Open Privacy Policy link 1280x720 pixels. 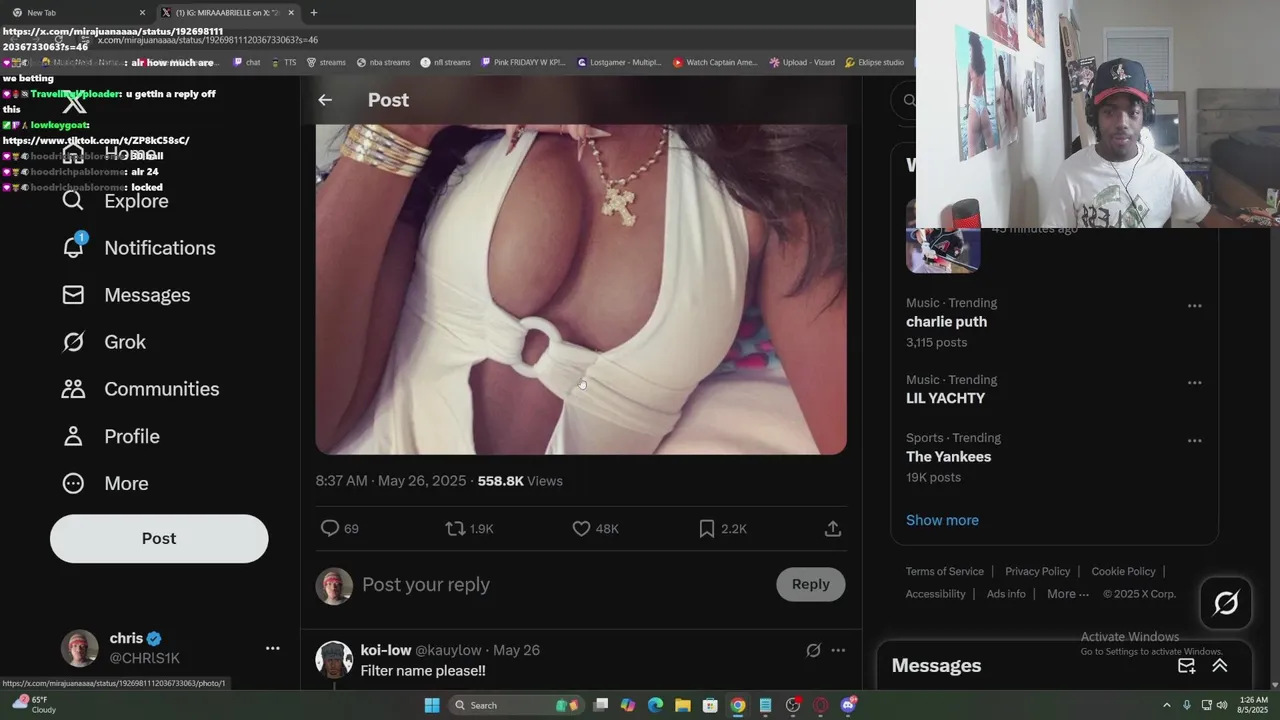[1037, 571]
